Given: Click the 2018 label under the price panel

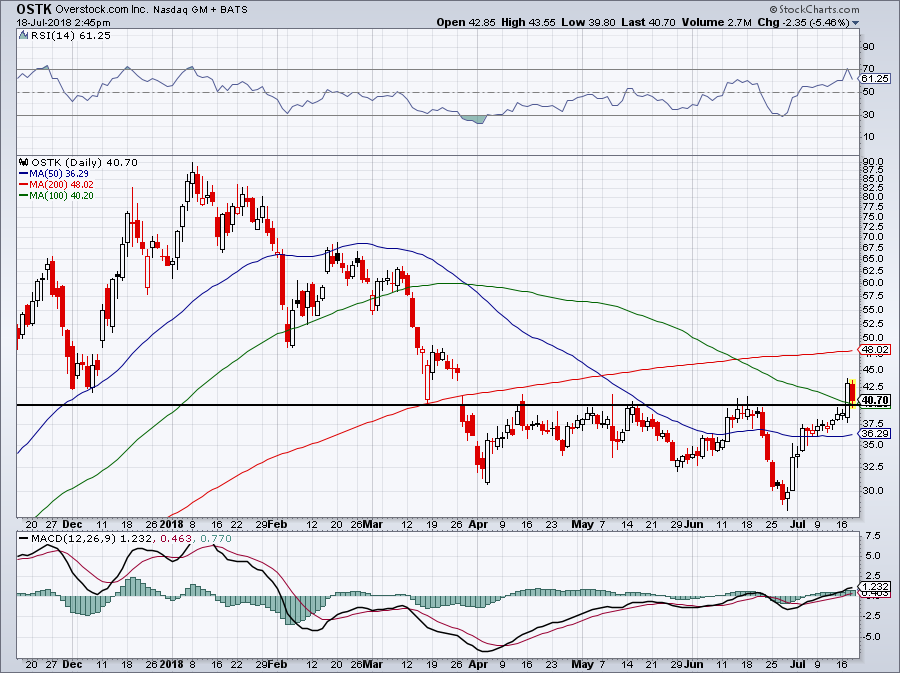Looking at the screenshot, I should click(170, 524).
